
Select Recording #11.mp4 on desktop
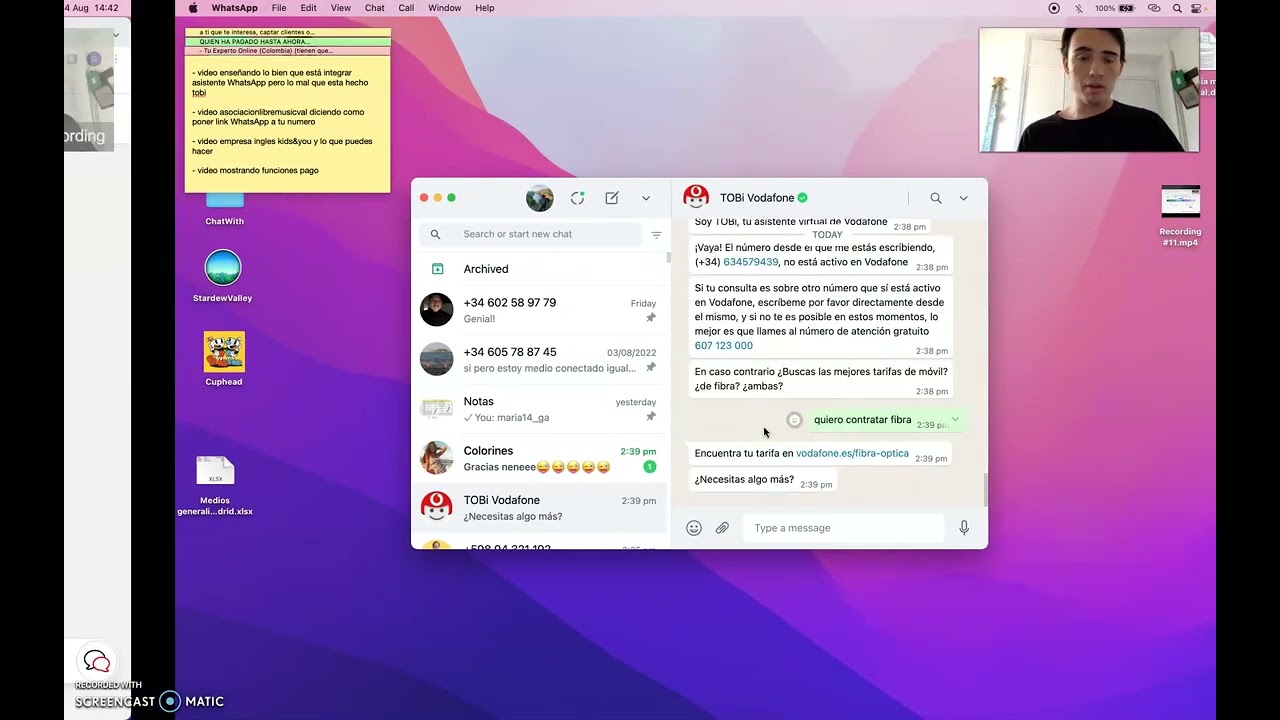point(1181,216)
